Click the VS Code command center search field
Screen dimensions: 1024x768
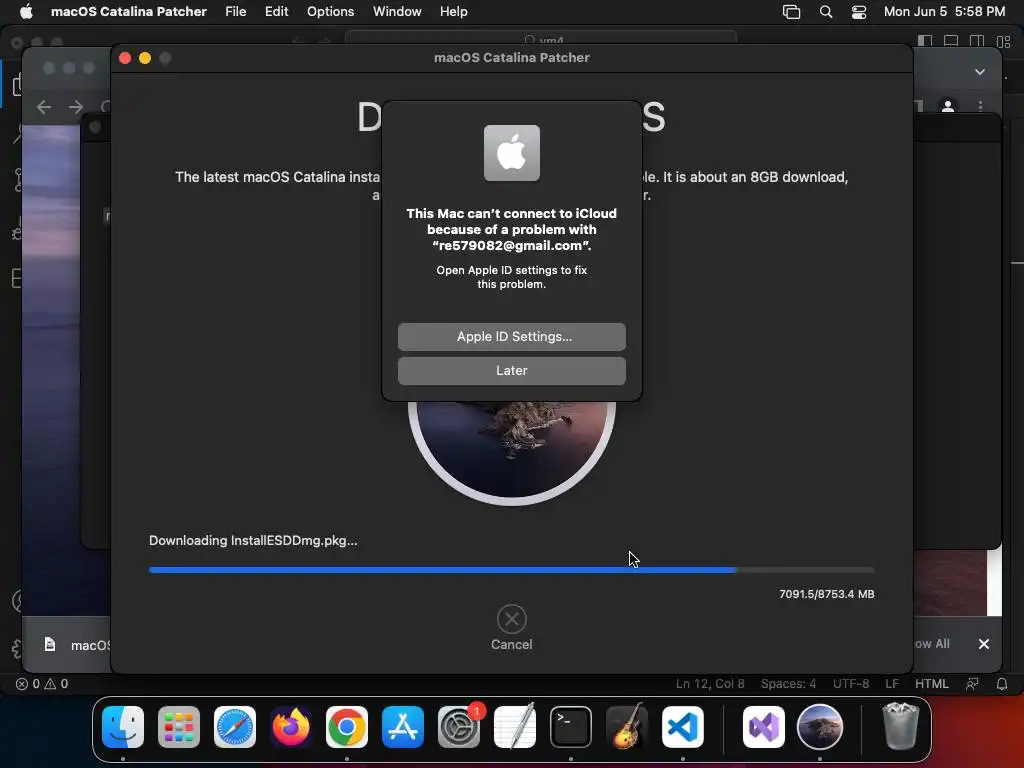pyautogui.click(x=541, y=39)
